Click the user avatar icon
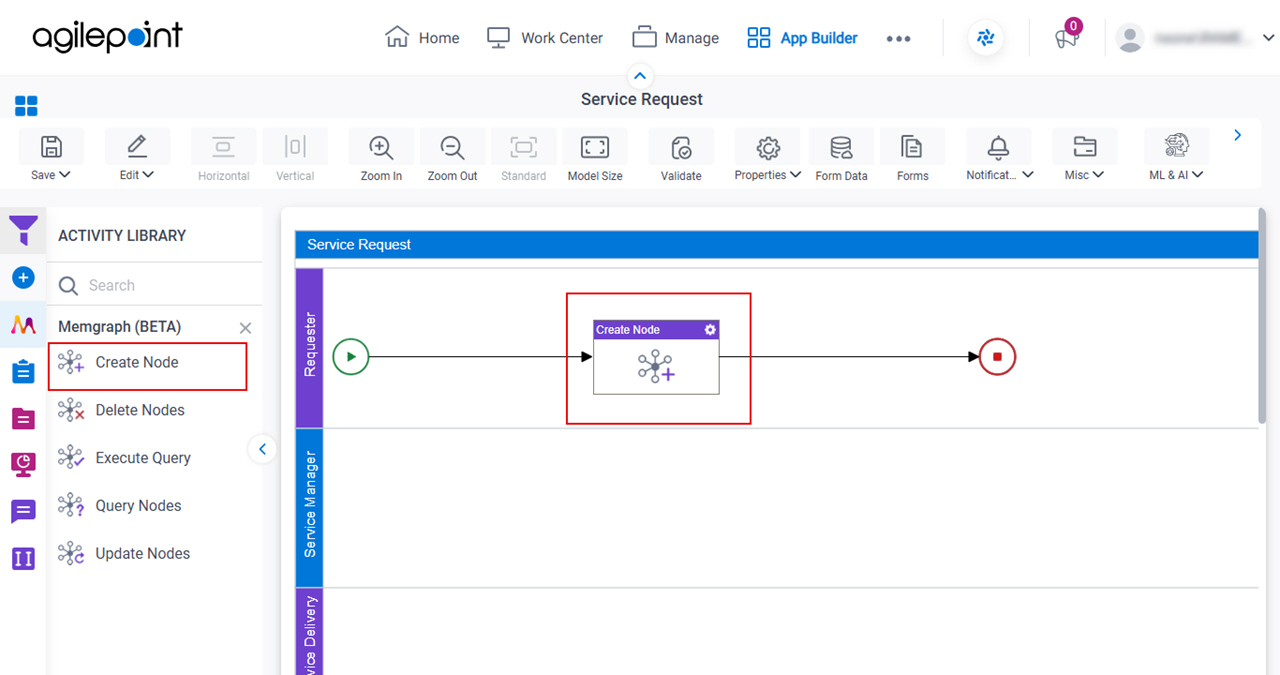The width and height of the screenshot is (1280, 675). point(1130,38)
